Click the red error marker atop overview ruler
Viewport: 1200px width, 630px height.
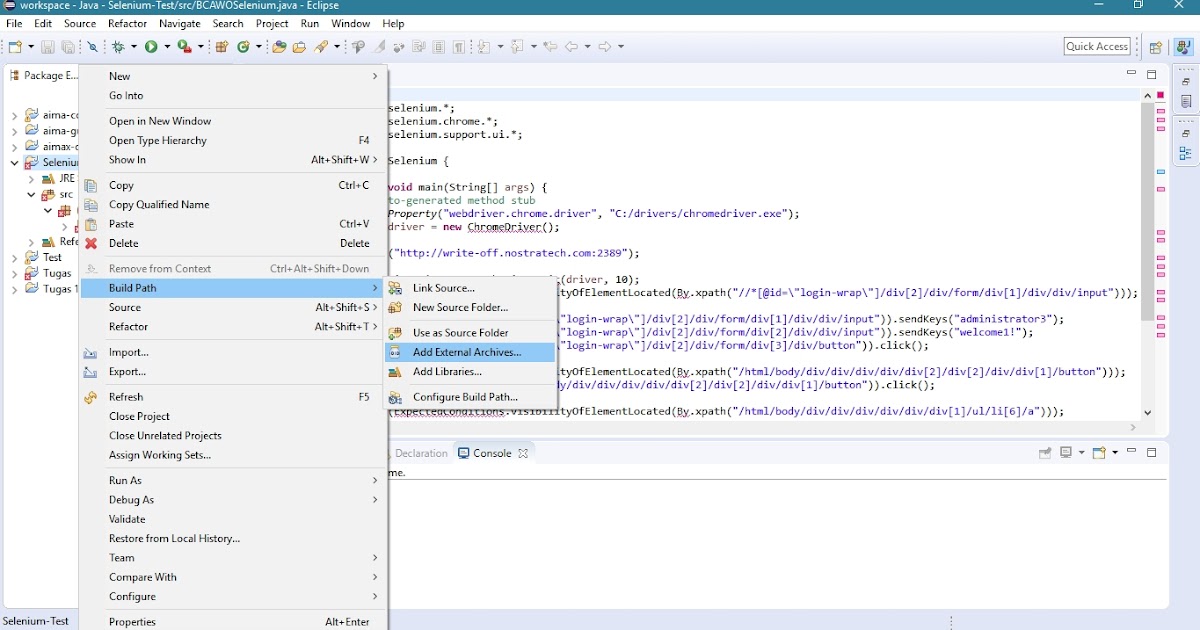1161,95
